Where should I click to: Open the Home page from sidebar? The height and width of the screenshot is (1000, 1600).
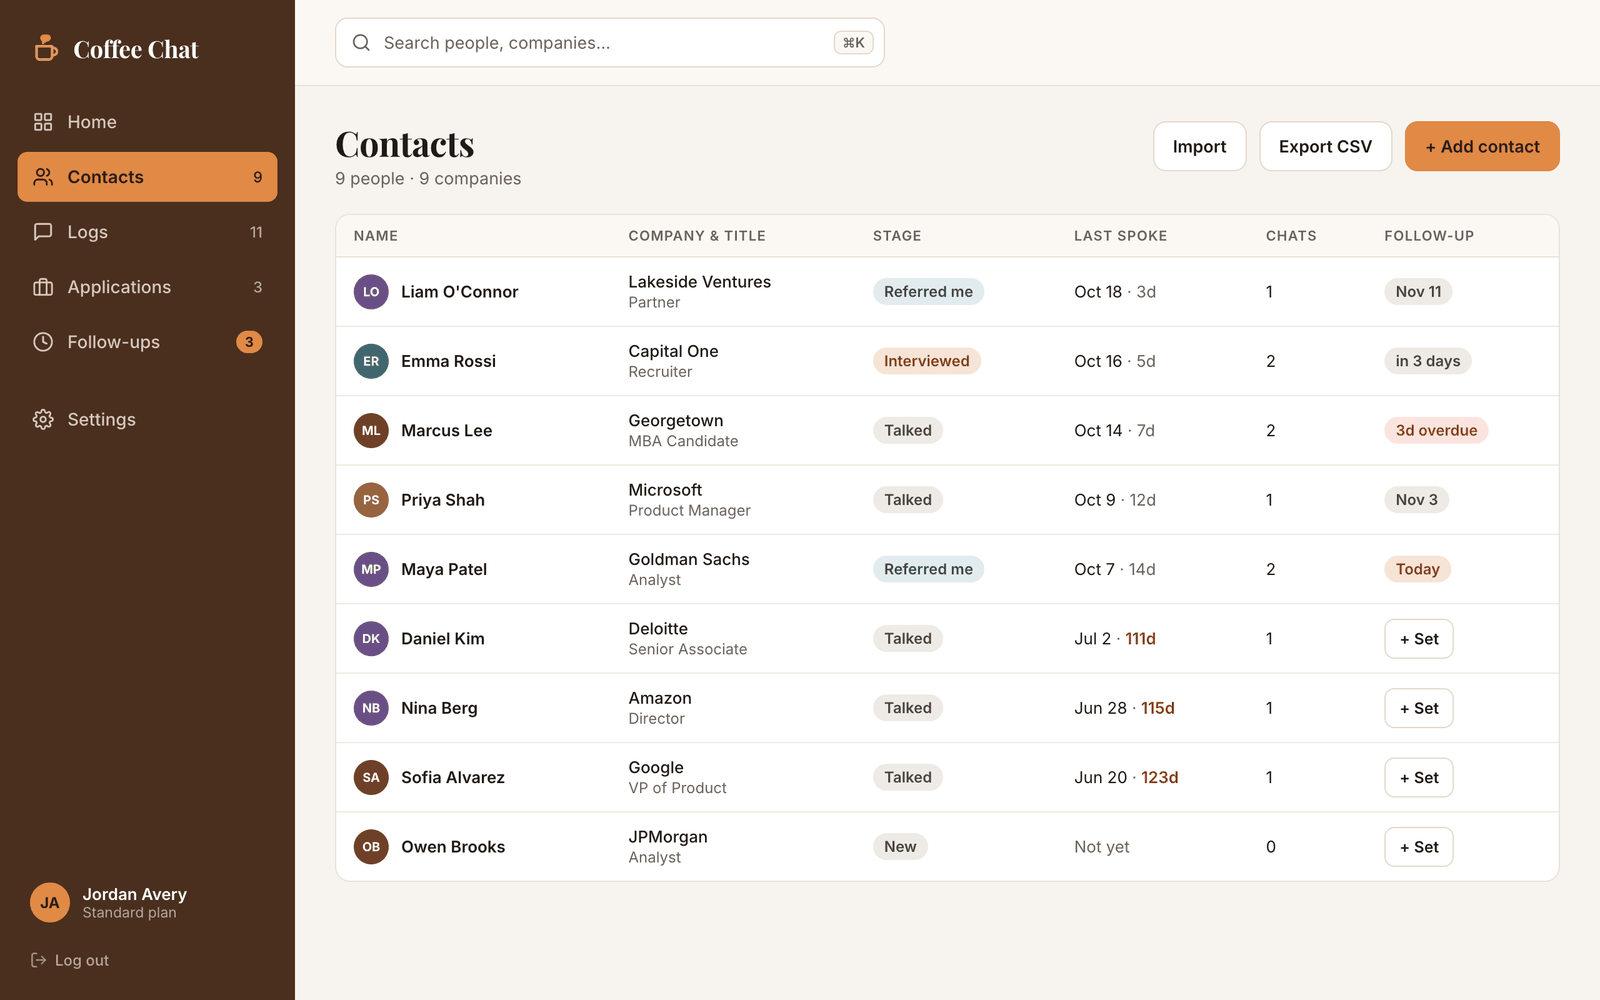tap(147, 122)
